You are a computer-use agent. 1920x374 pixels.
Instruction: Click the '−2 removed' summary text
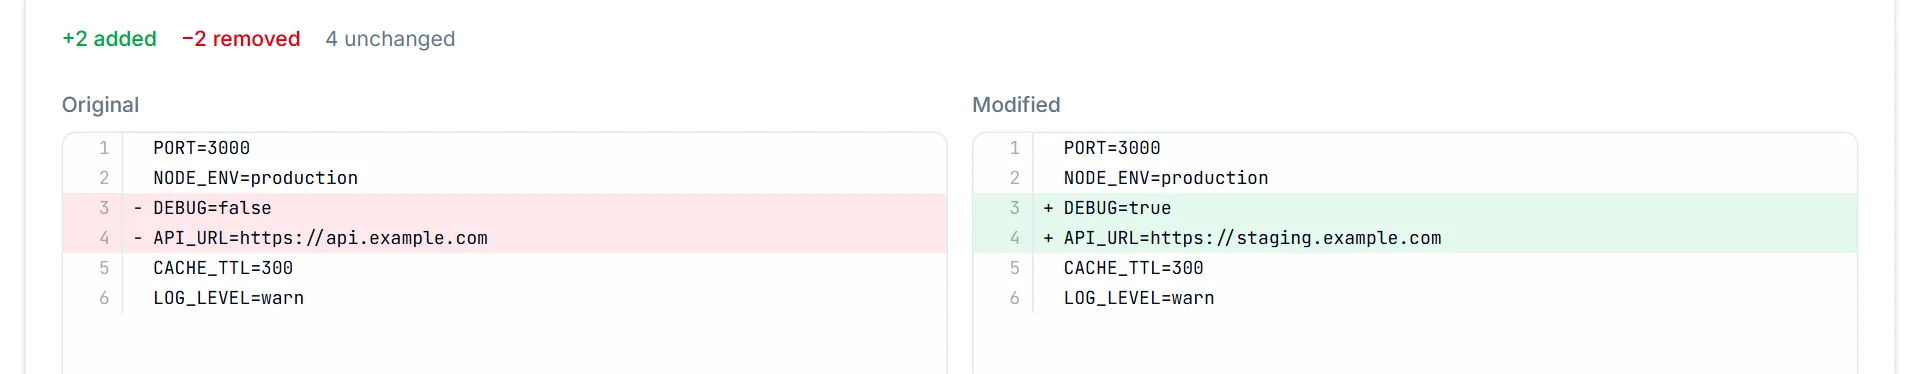pos(241,39)
